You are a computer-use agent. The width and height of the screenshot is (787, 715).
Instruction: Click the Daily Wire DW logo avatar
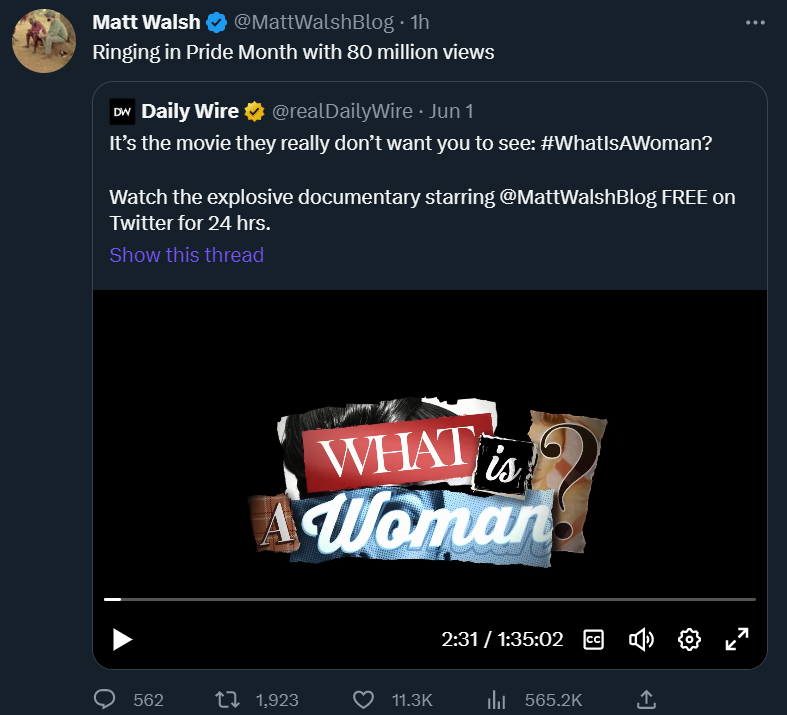pyautogui.click(x=122, y=111)
